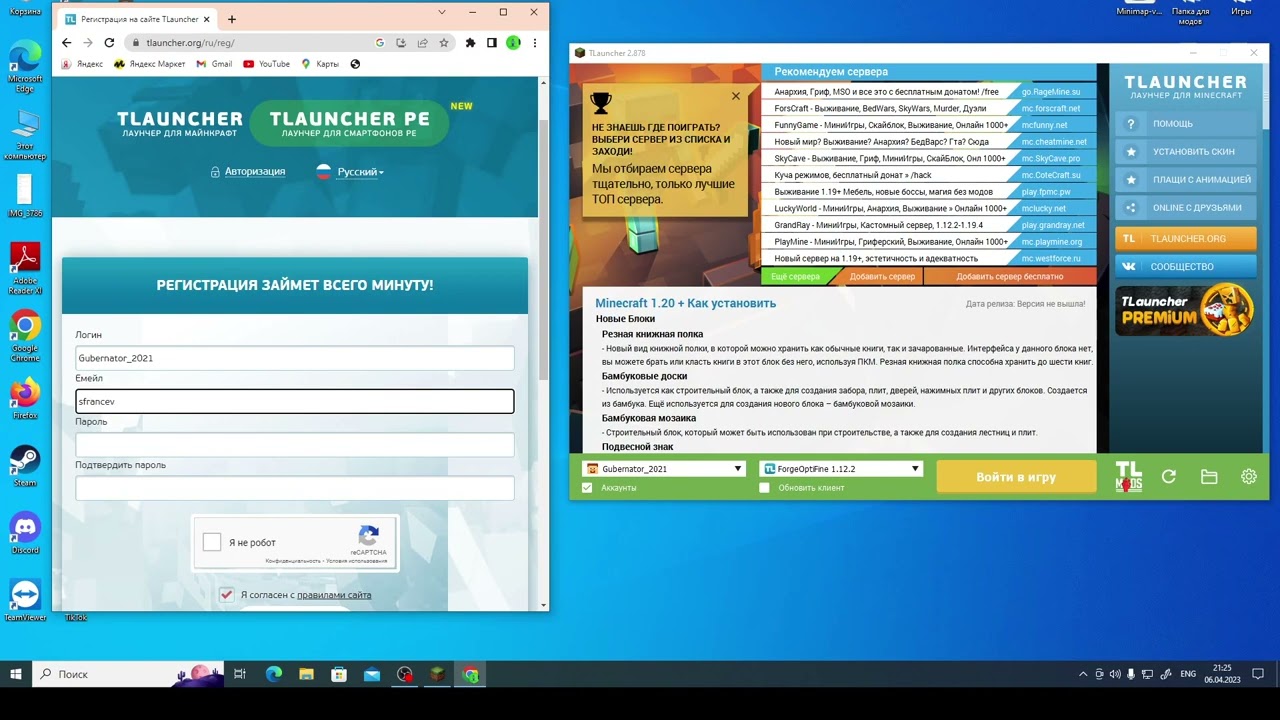
Task: Open the Карты (Maps) bookmark
Action: [320, 64]
